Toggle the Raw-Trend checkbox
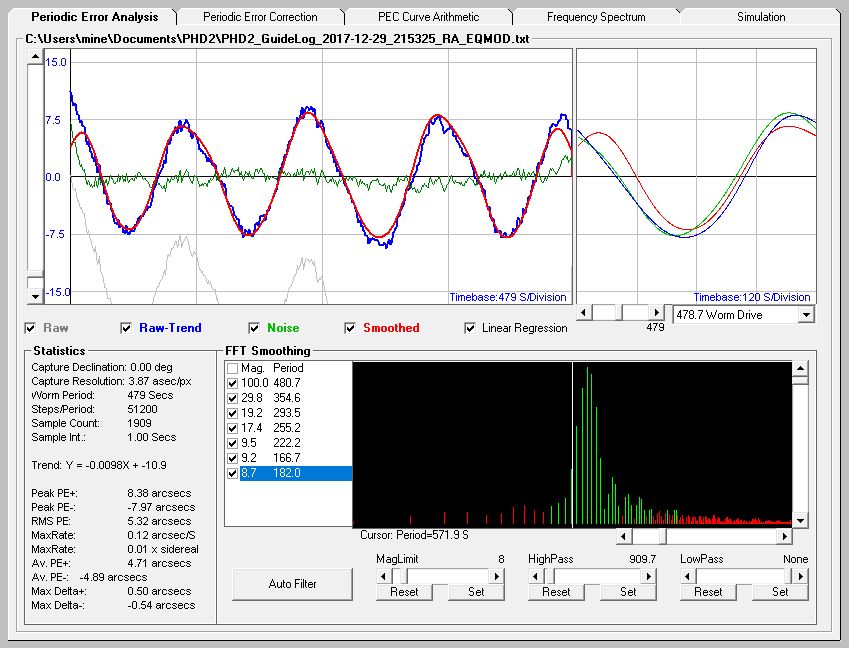The height and width of the screenshot is (648, 849). (127, 328)
